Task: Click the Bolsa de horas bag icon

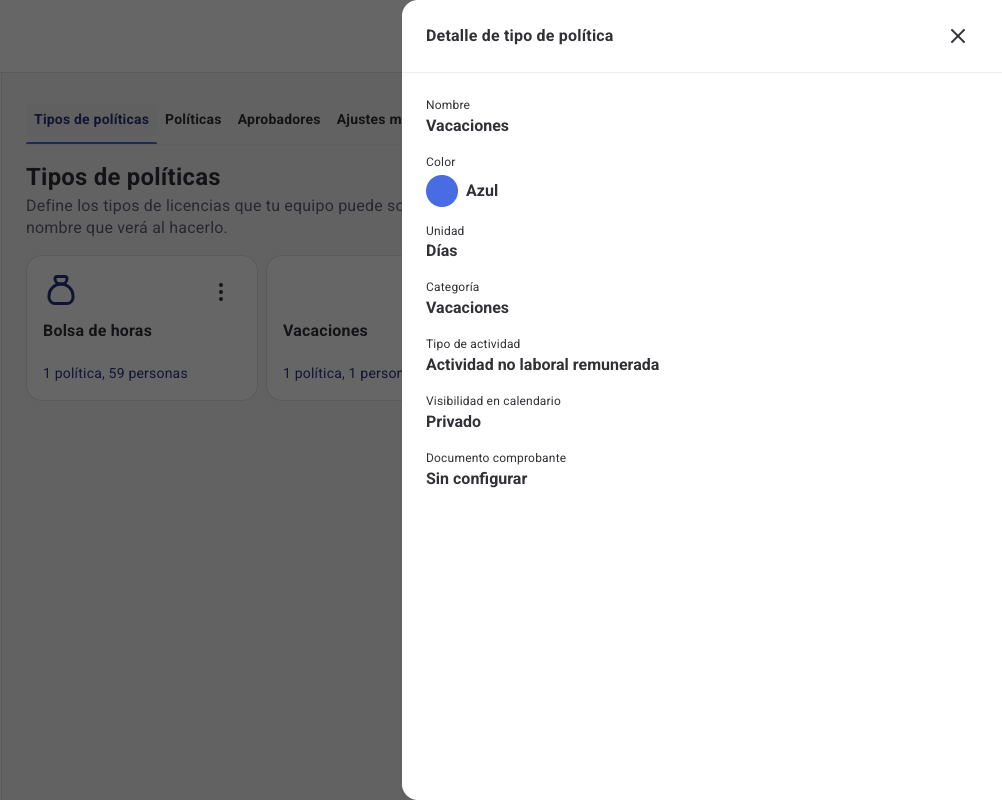Action: tap(61, 290)
